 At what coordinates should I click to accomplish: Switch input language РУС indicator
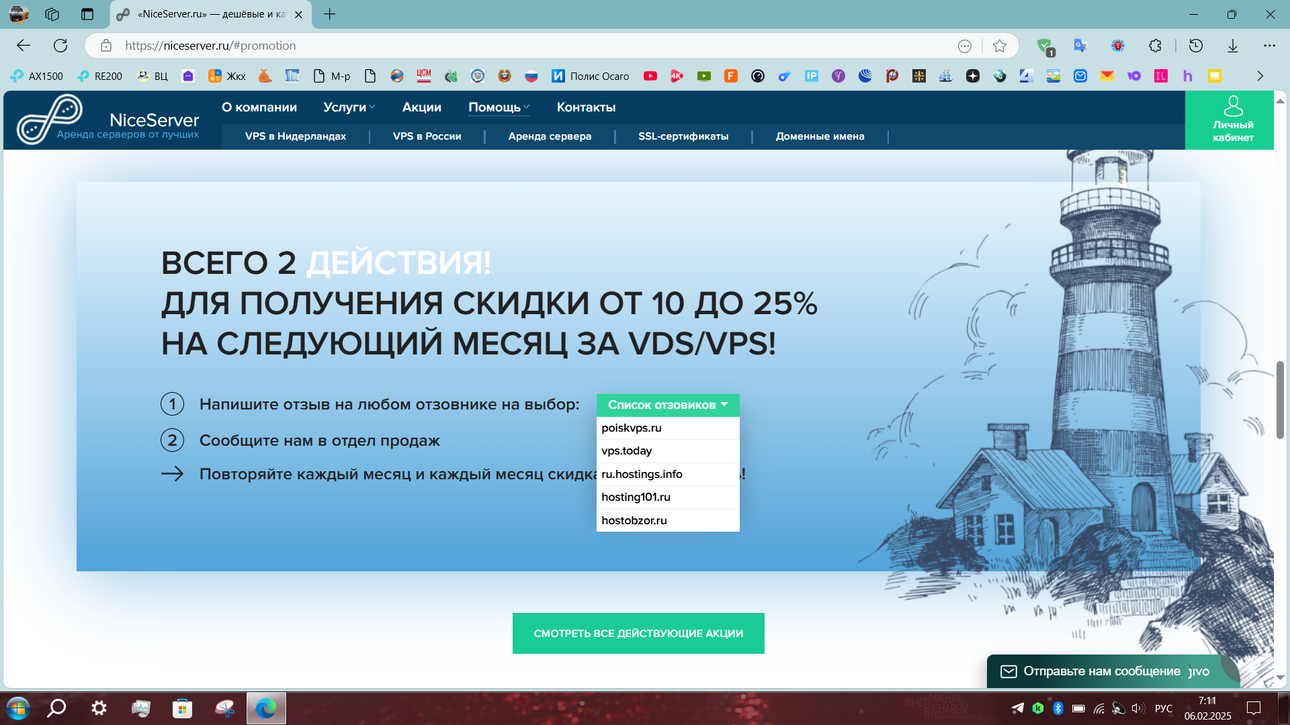(1163, 708)
